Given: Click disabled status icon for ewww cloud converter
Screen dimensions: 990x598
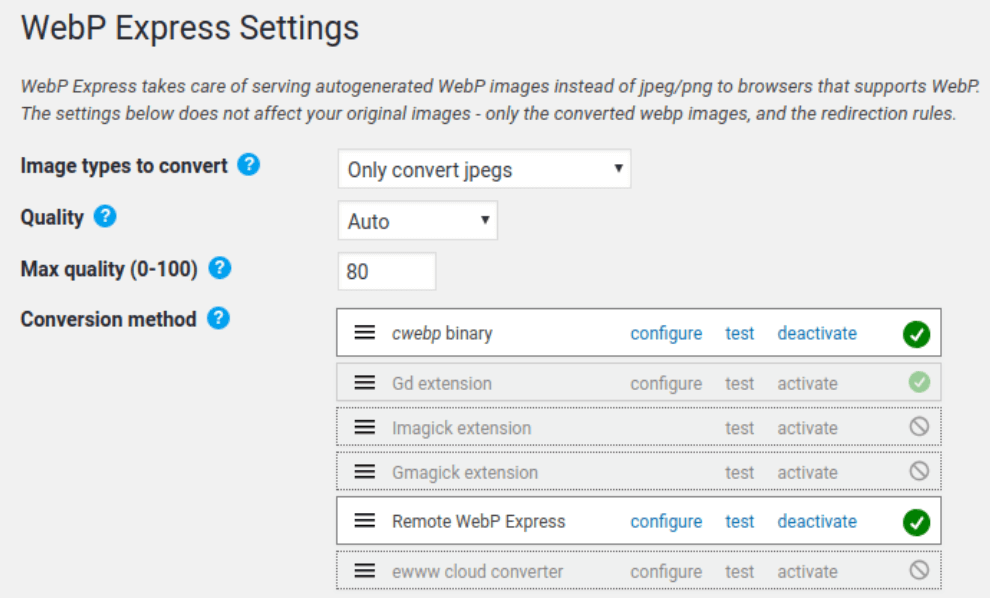Looking at the screenshot, I should [x=919, y=571].
